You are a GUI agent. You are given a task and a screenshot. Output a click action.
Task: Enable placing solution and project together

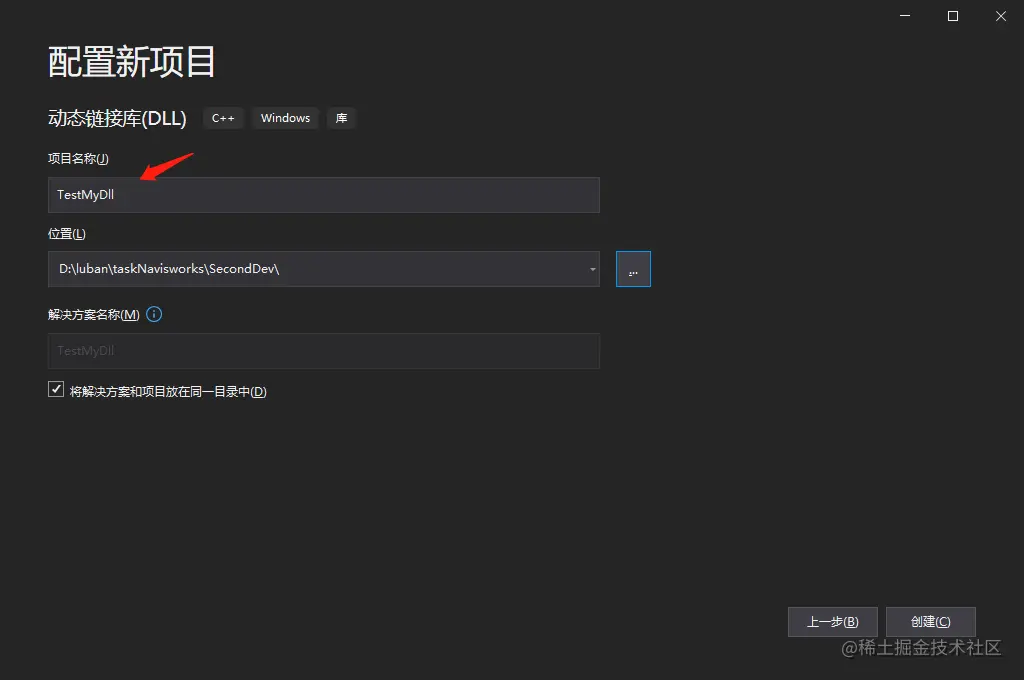click(x=56, y=388)
